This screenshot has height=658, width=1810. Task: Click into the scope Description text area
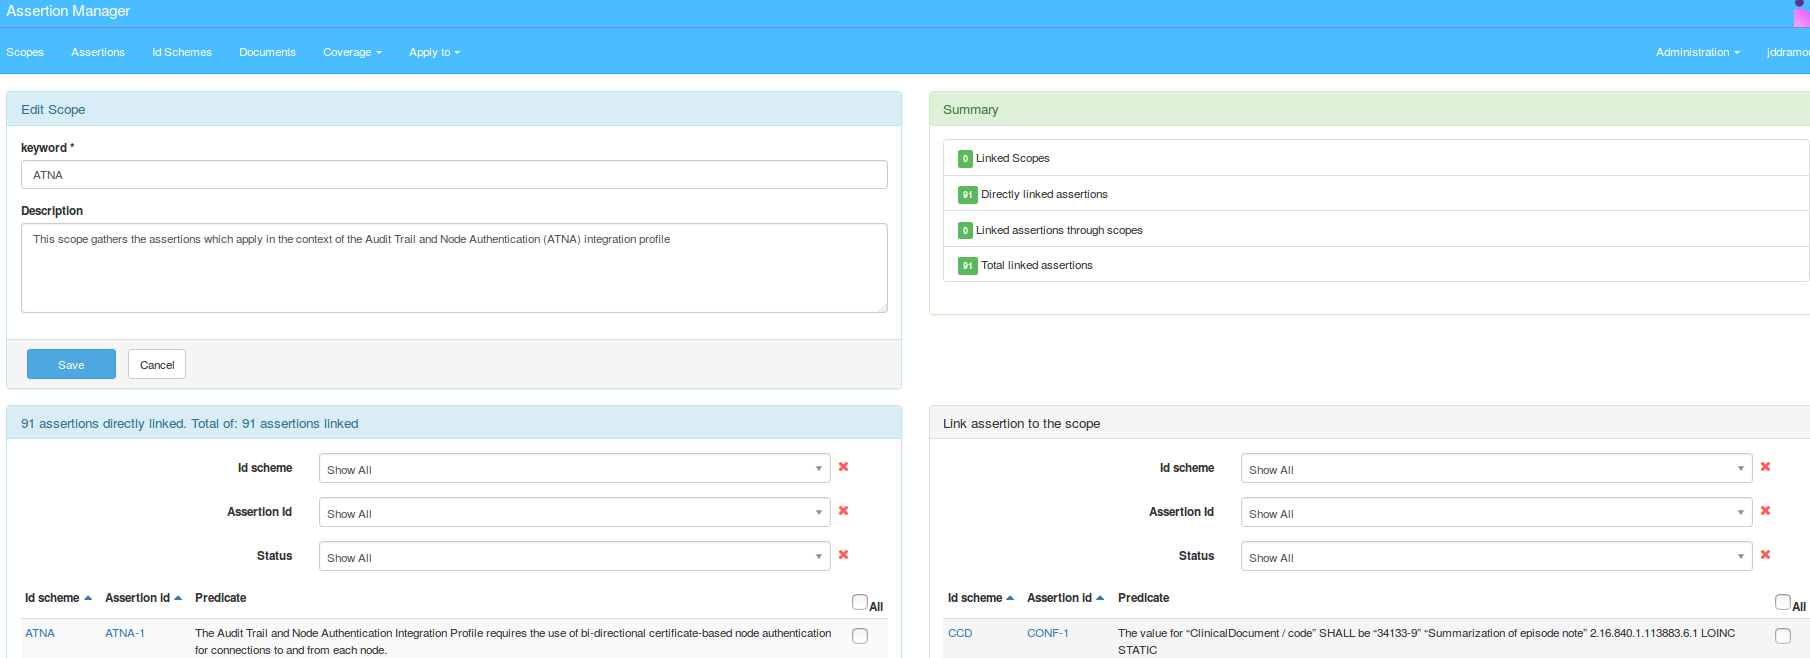click(x=454, y=268)
